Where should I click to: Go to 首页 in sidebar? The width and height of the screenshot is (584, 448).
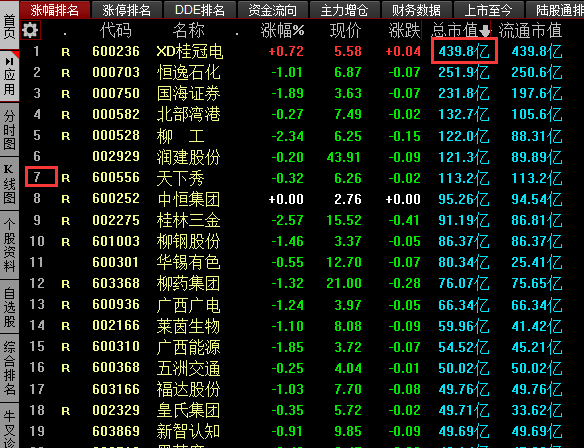coord(9,25)
